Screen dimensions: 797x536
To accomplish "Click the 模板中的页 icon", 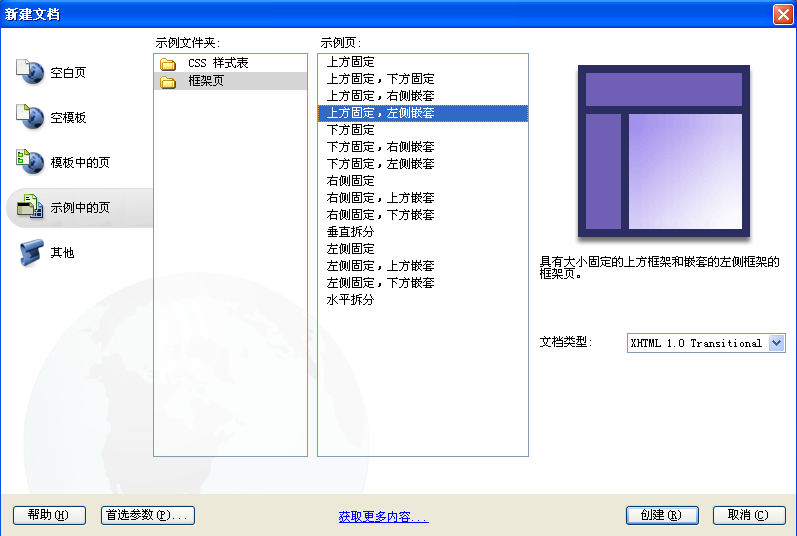I will pyautogui.click(x=30, y=161).
